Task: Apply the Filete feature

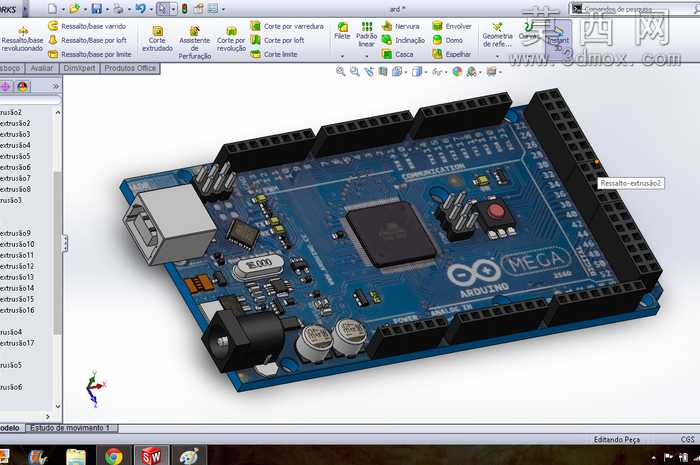Action: 342,31
